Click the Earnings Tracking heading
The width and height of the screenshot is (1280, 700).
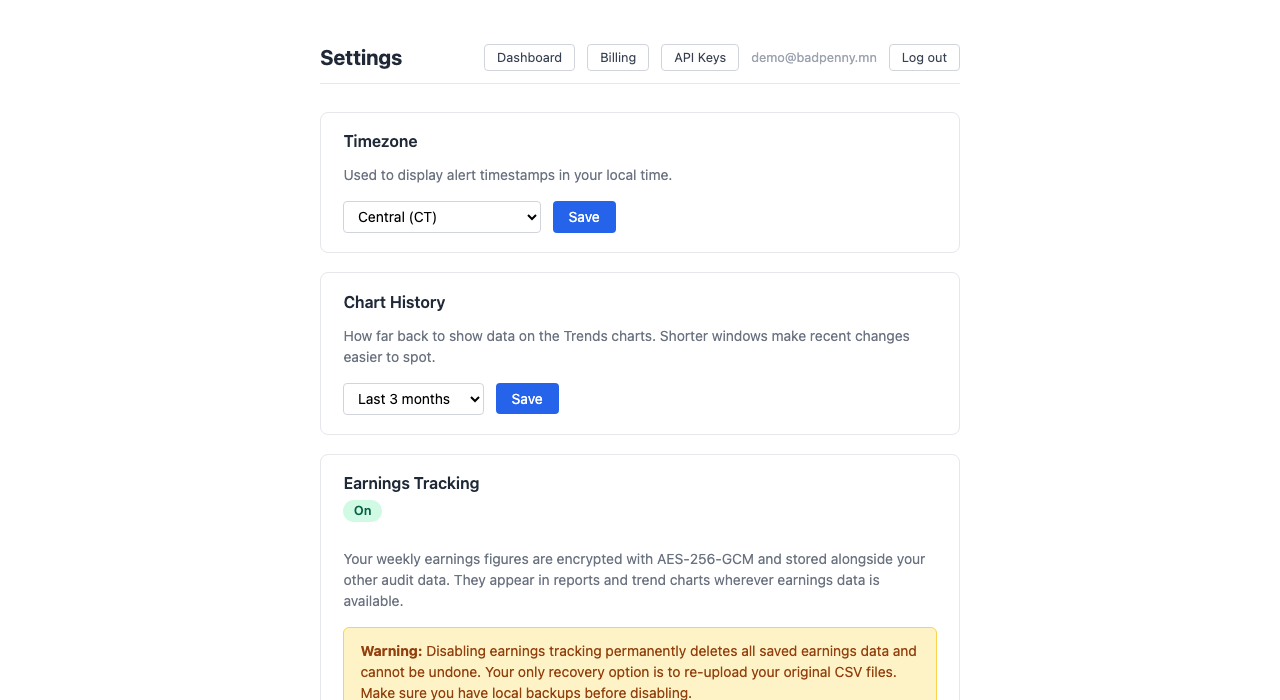[411, 484]
